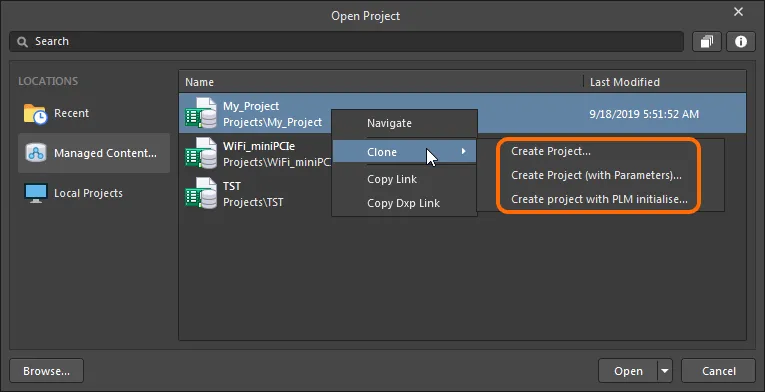Expand the Open button dropdown arrow
765x392 pixels.
click(x=664, y=371)
